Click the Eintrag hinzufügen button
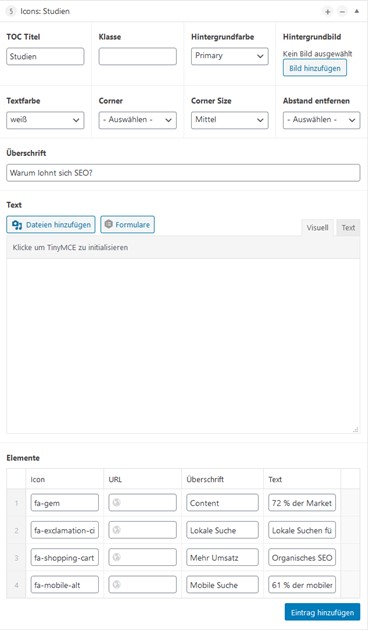This screenshot has width=369, height=631. (x=322, y=612)
